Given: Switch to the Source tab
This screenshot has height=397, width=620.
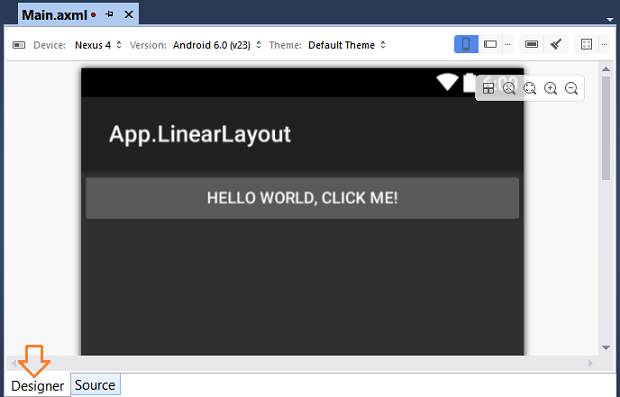Looking at the screenshot, I should click(x=95, y=385).
